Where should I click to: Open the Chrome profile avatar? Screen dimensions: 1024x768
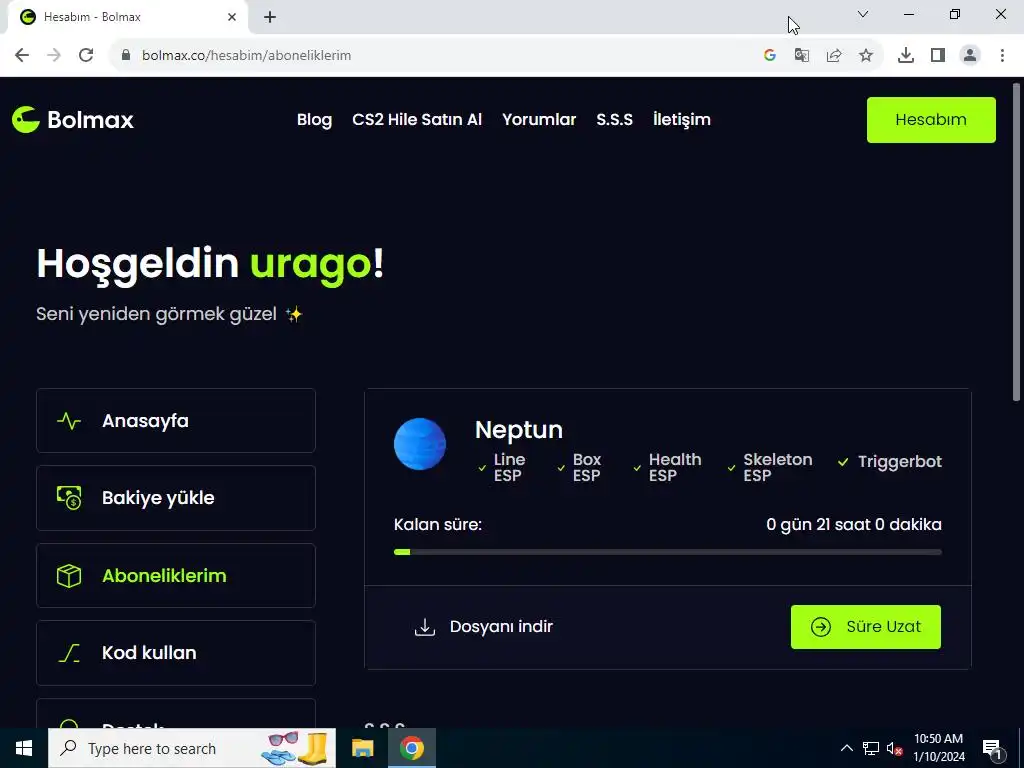pos(970,55)
